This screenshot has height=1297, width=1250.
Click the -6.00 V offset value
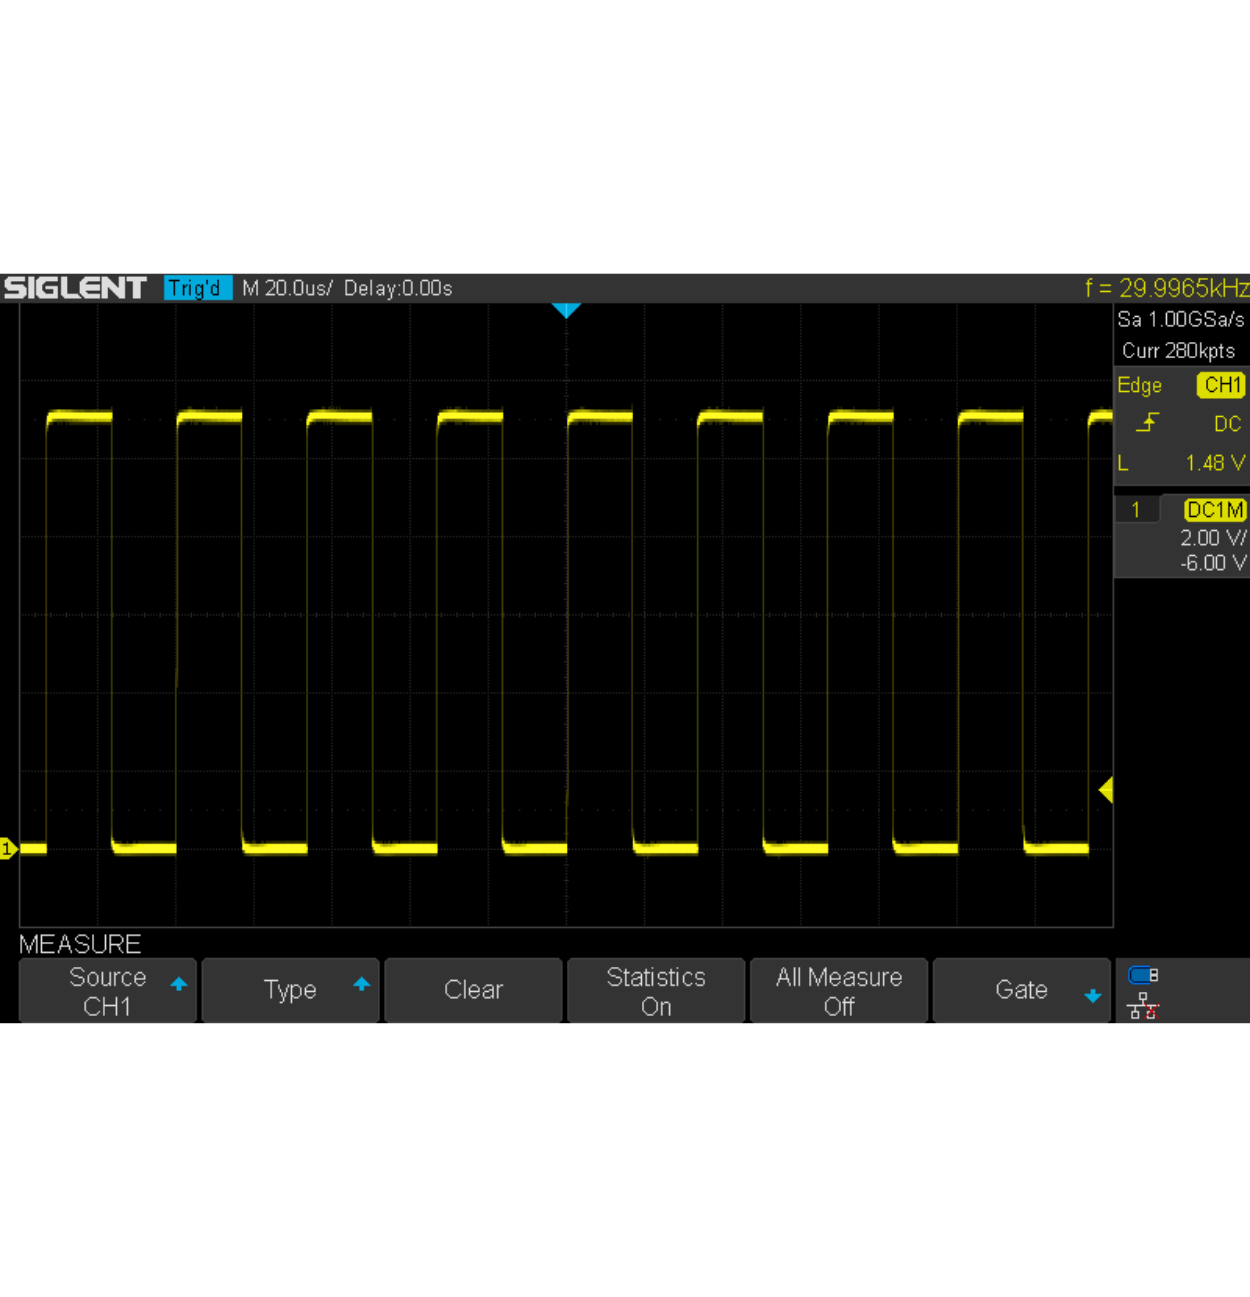click(x=1213, y=563)
